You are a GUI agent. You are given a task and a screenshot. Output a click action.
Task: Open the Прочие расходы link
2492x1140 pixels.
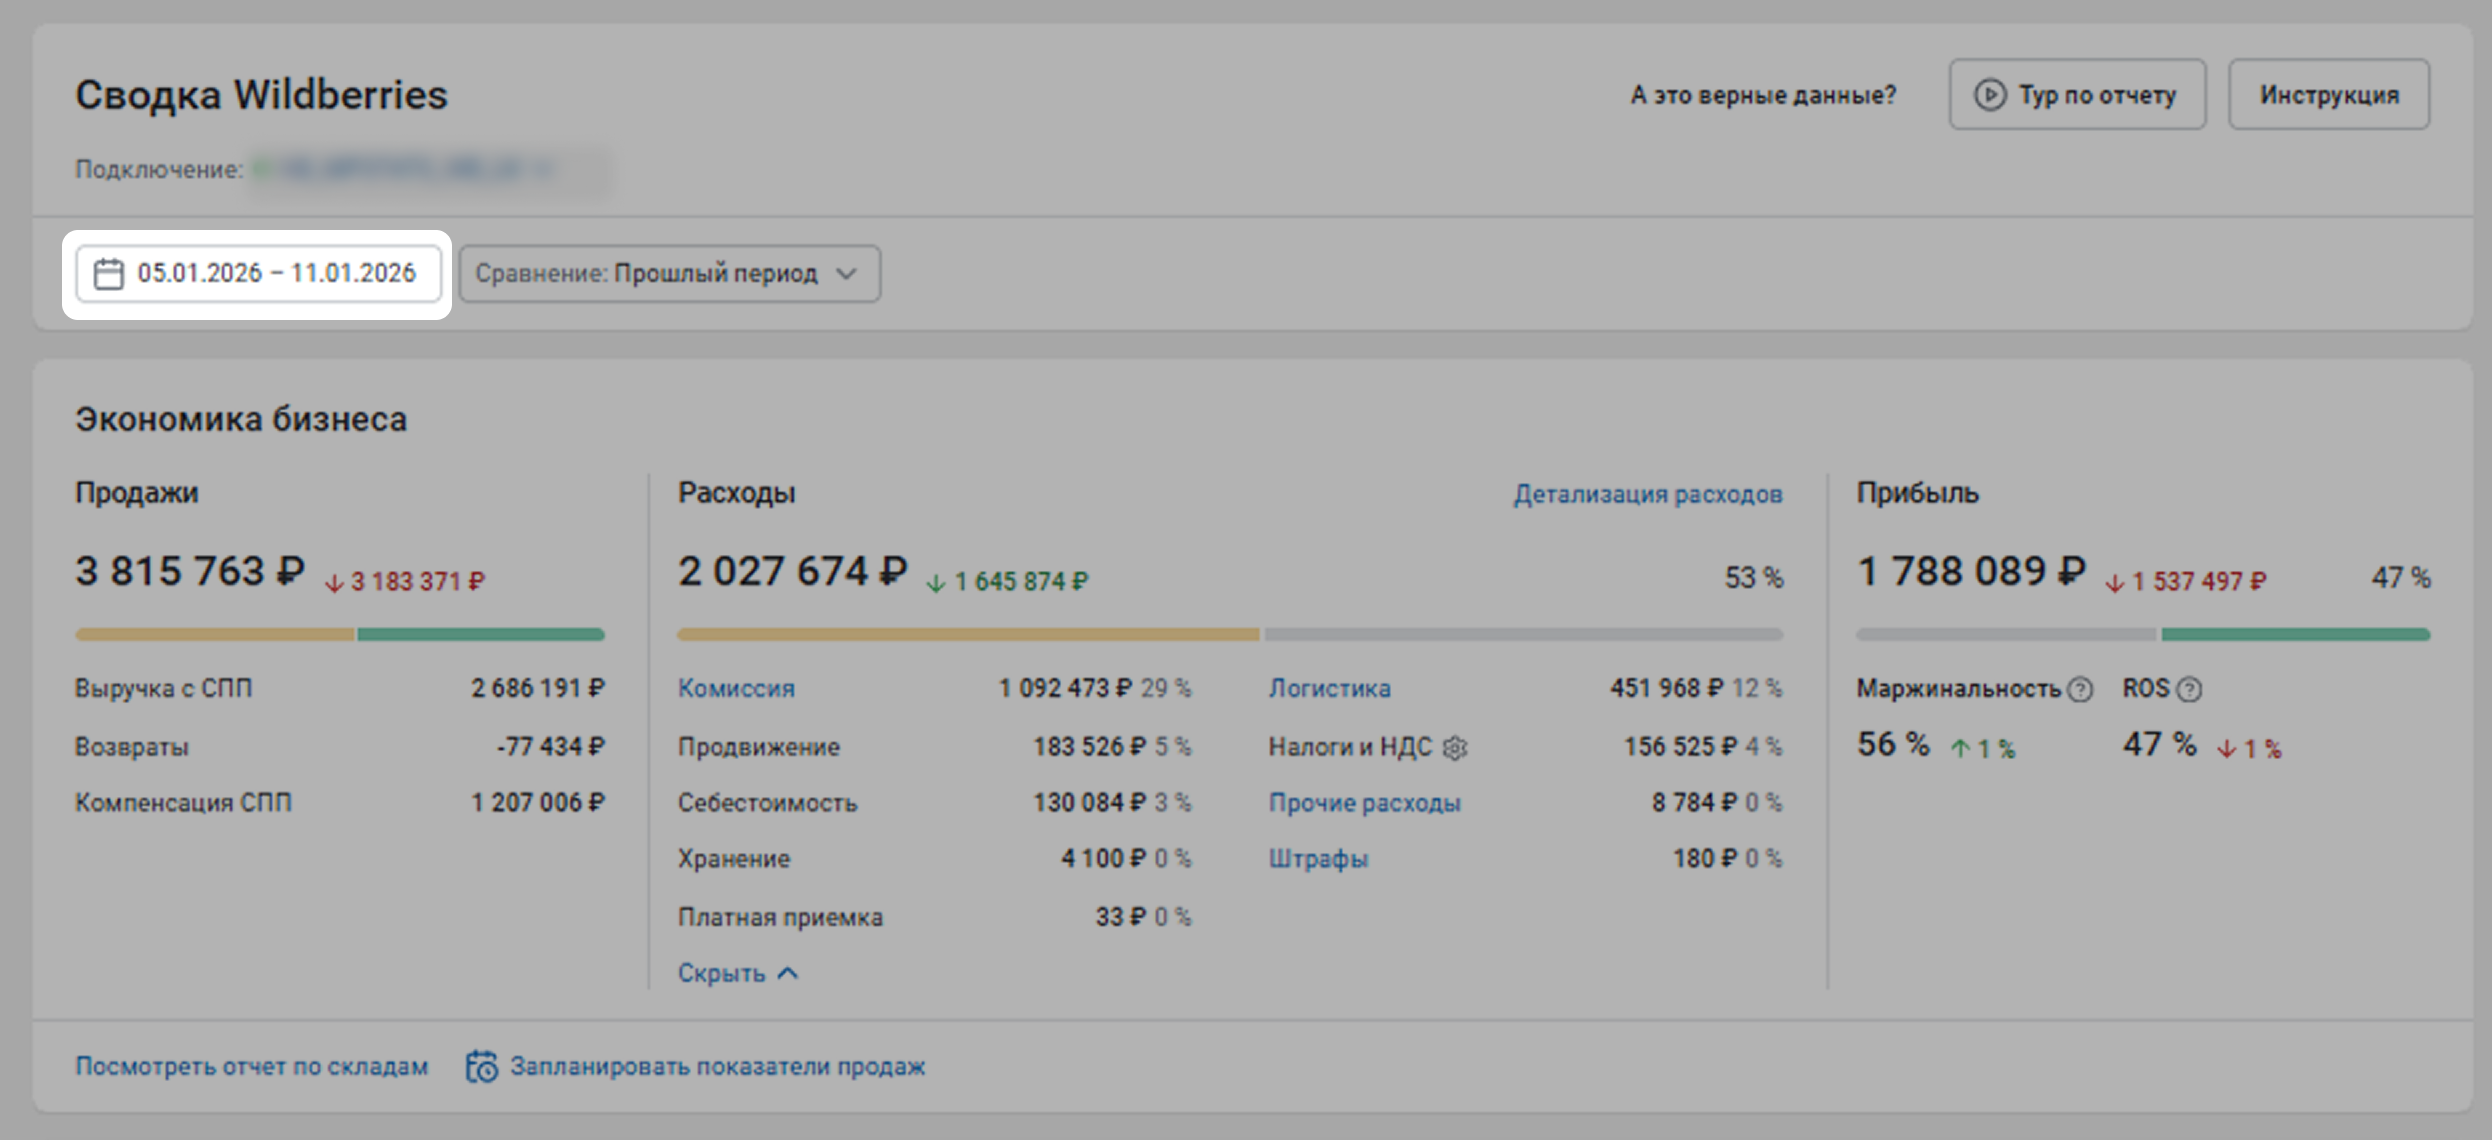coord(1364,802)
